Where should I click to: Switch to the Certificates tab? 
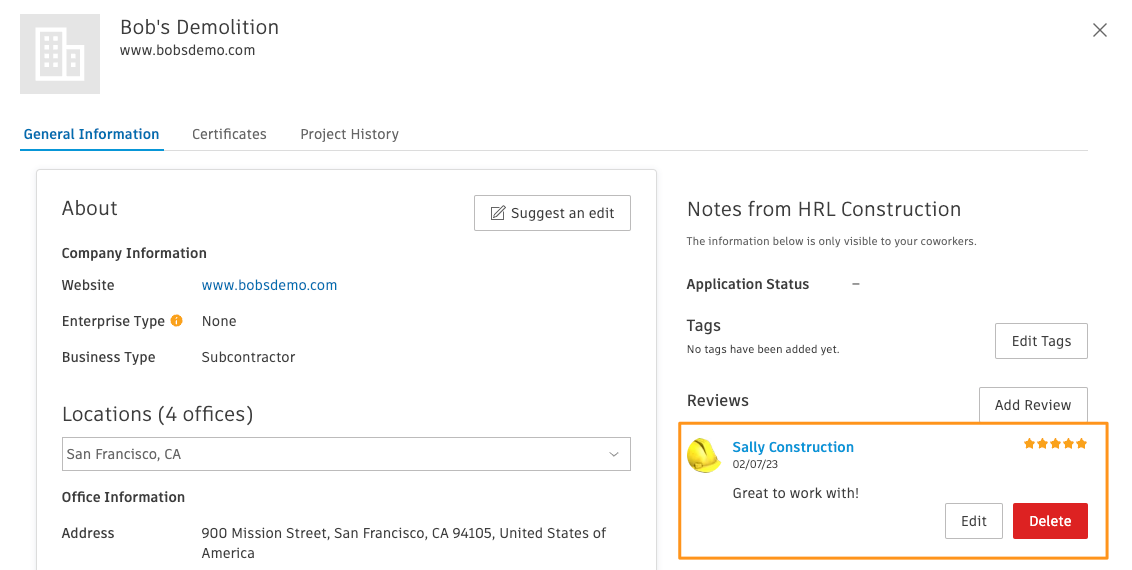[229, 134]
